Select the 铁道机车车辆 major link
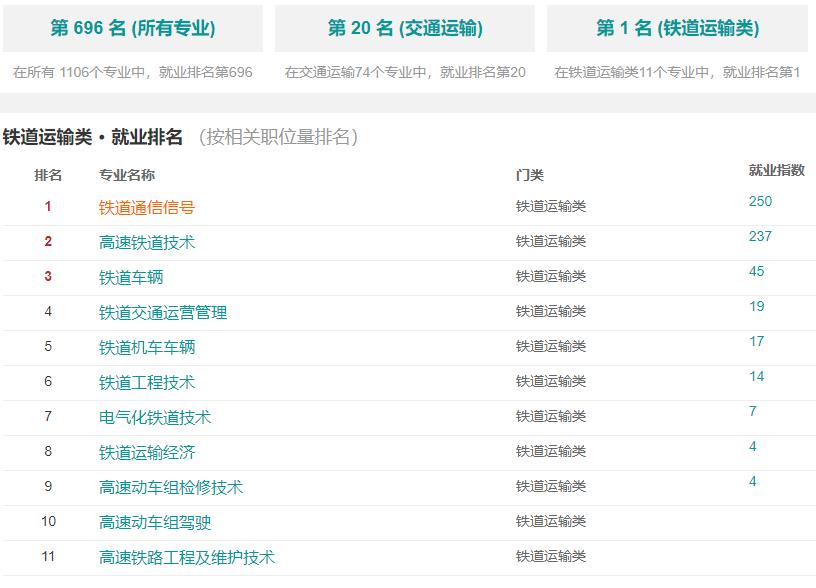 pyautogui.click(x=146, y=348)
